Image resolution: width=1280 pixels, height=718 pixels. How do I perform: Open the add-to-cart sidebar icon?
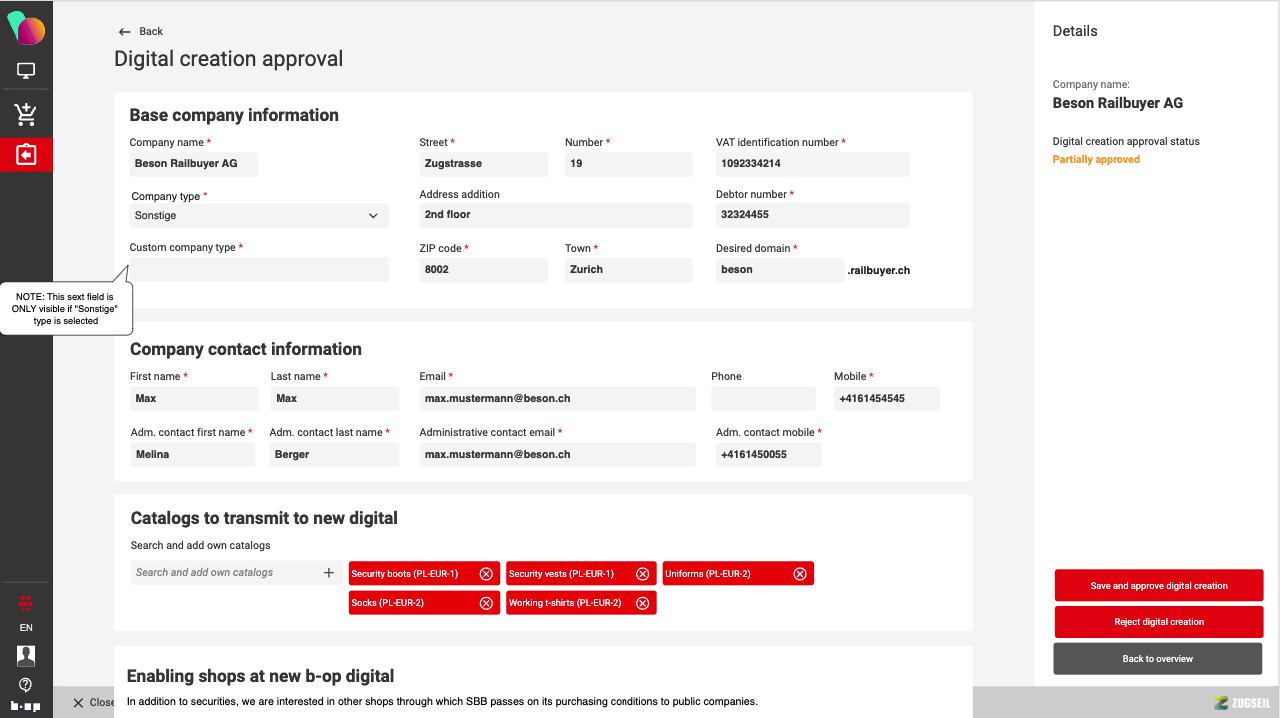pyautogui.click(x=26, y=115)
